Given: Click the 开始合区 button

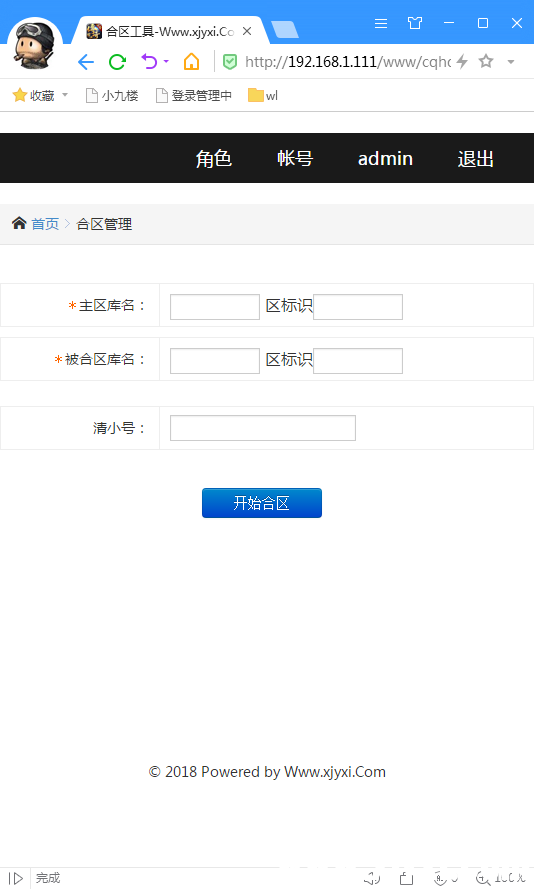Looking at the screenshot, I should 262,503.
